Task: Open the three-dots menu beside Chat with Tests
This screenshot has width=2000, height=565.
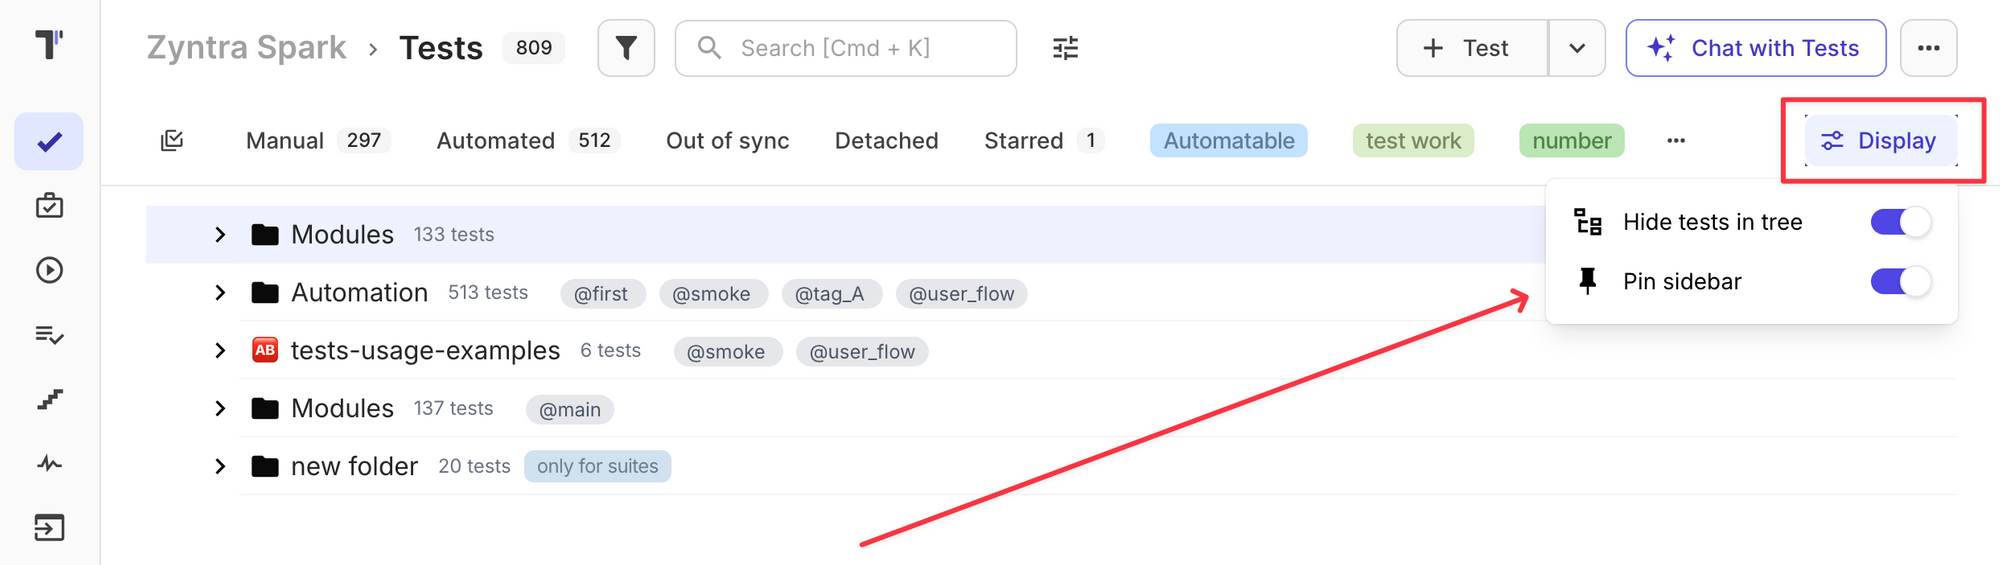Action: (x=1928, y=48)
